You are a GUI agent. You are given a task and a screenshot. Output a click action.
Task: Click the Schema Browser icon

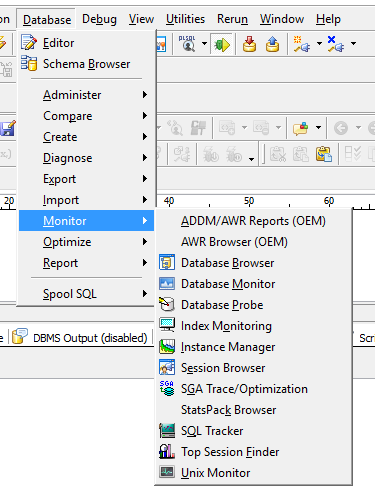pyautogui.click(x=29, y=63)
